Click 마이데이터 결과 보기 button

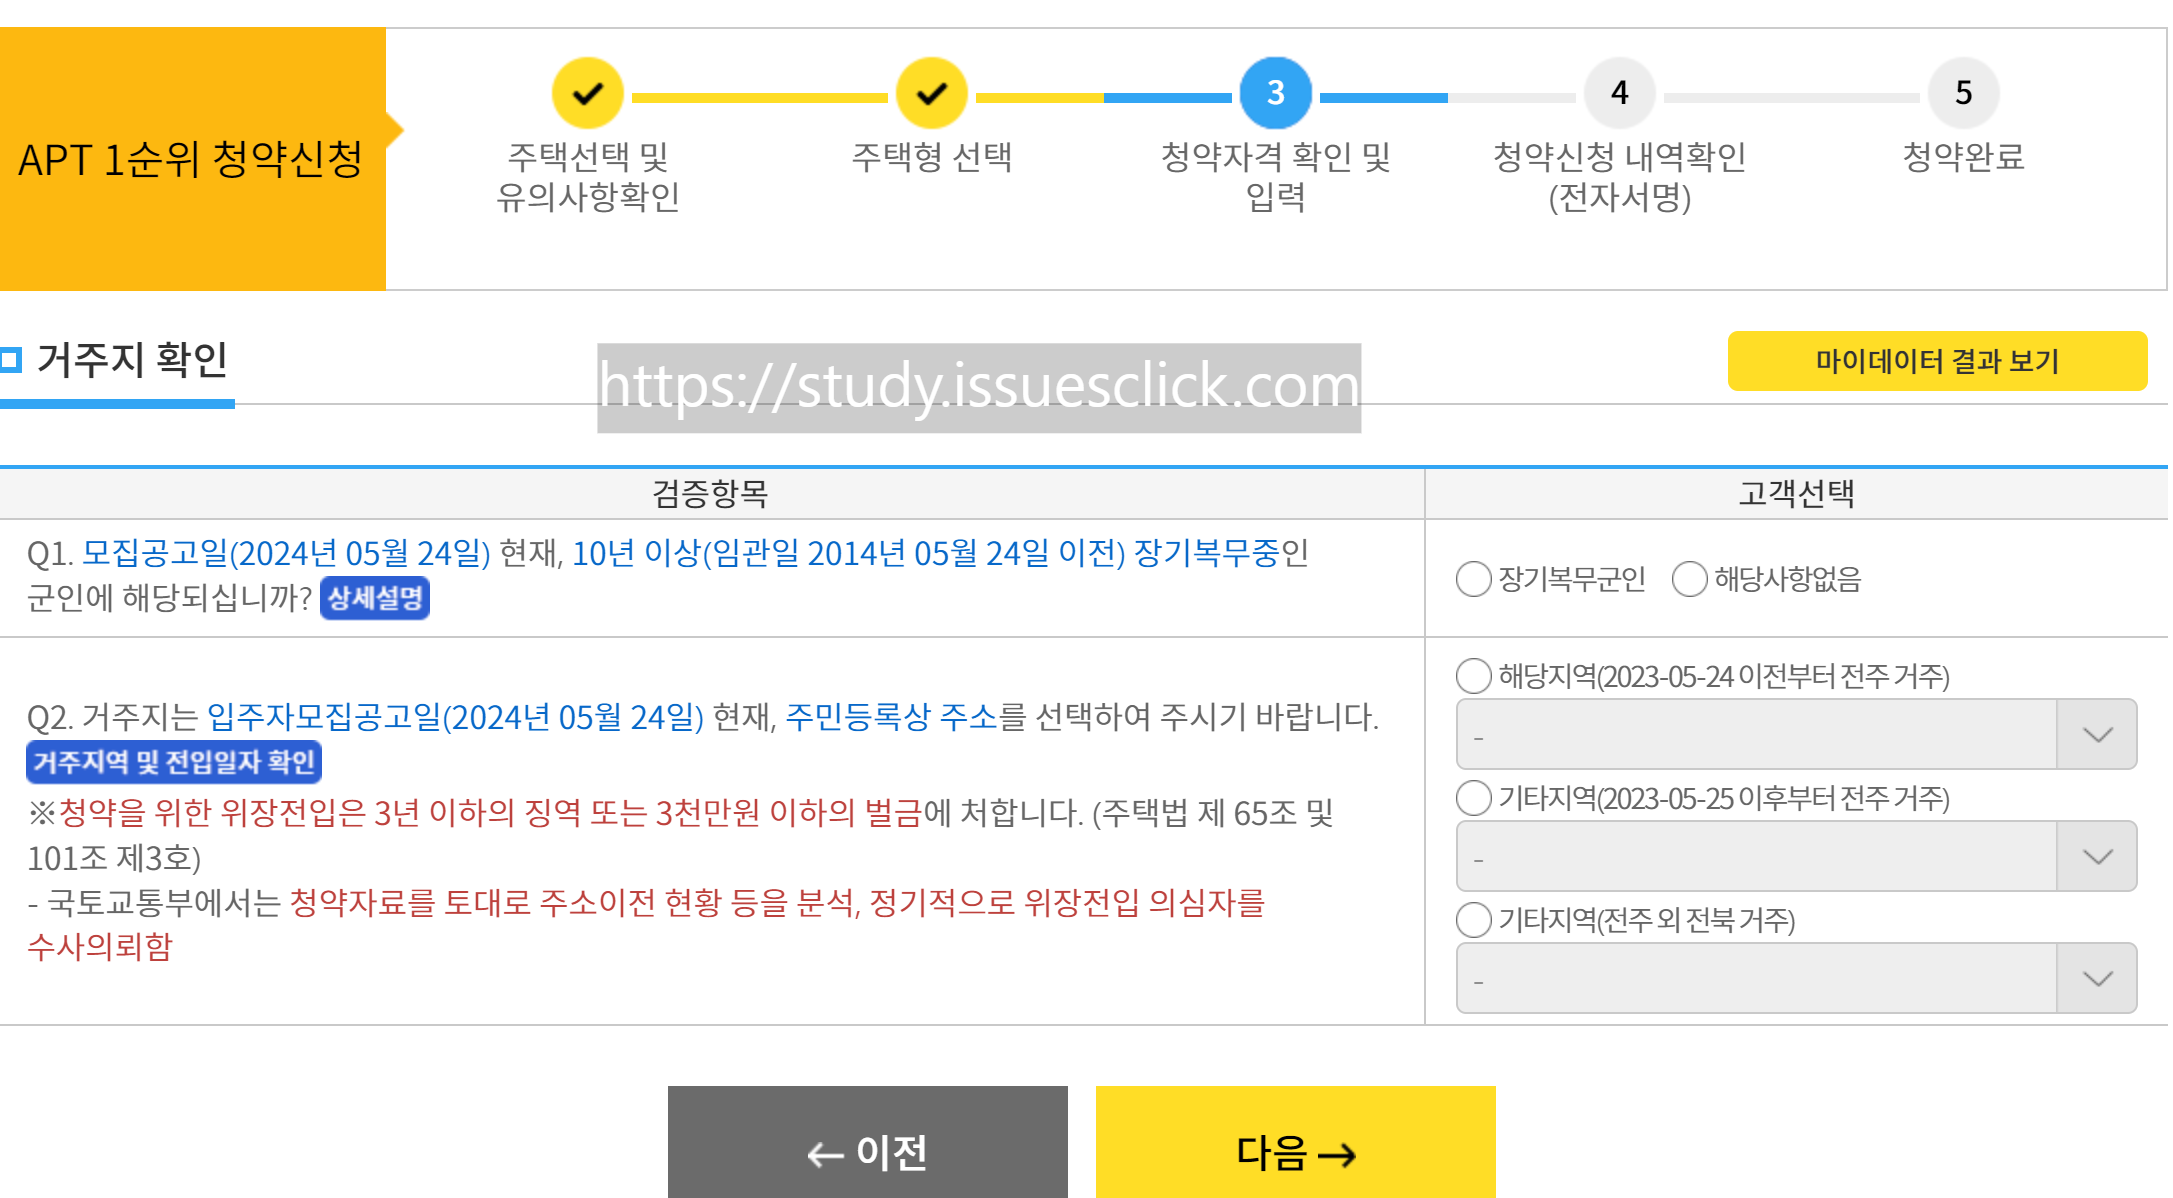(x=1937, y=361)
